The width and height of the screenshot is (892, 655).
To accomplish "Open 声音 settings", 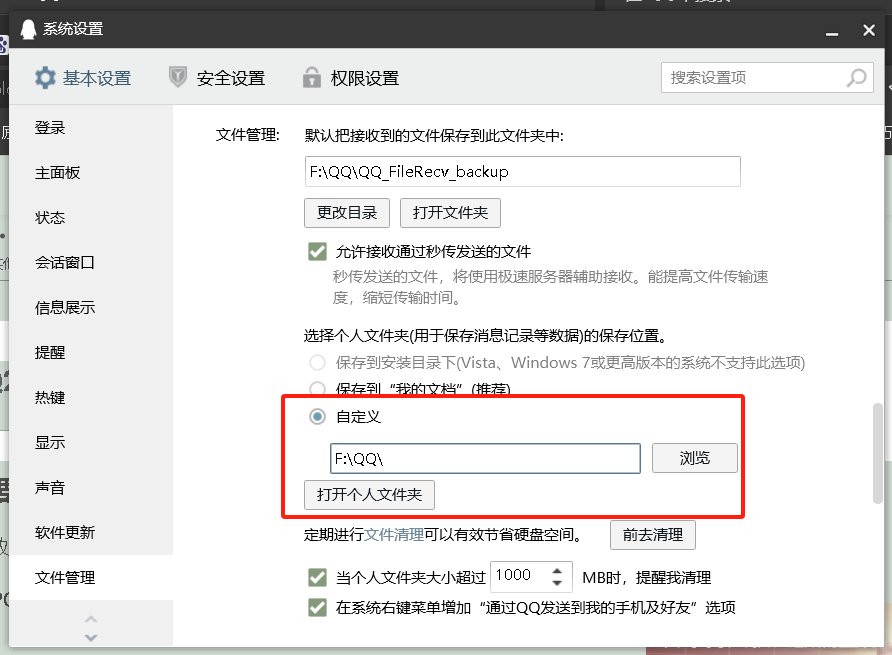I will pos(91,487).
